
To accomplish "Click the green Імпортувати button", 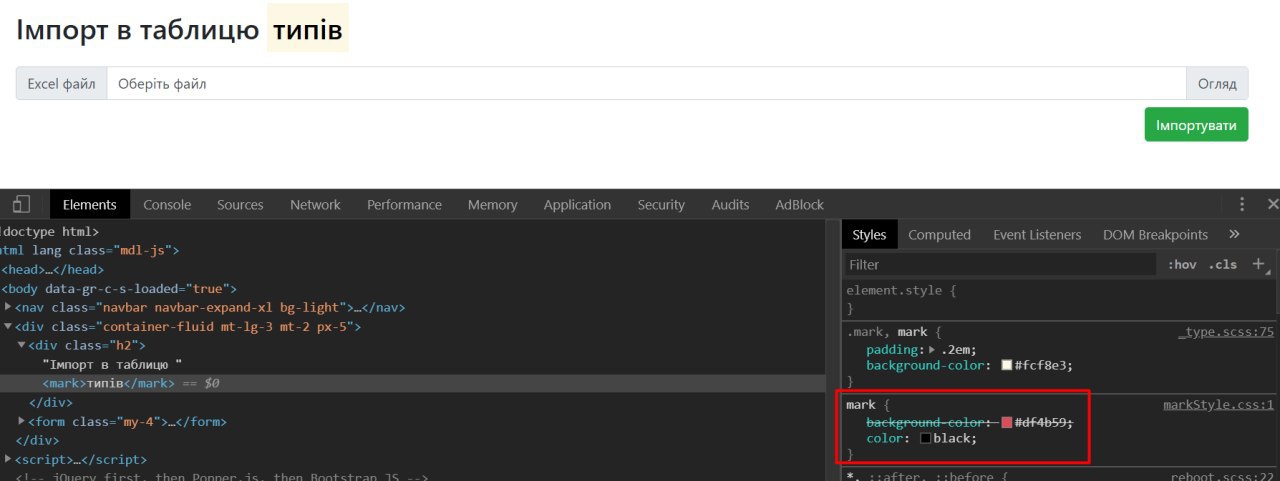I will click(x=1196, y=125).
